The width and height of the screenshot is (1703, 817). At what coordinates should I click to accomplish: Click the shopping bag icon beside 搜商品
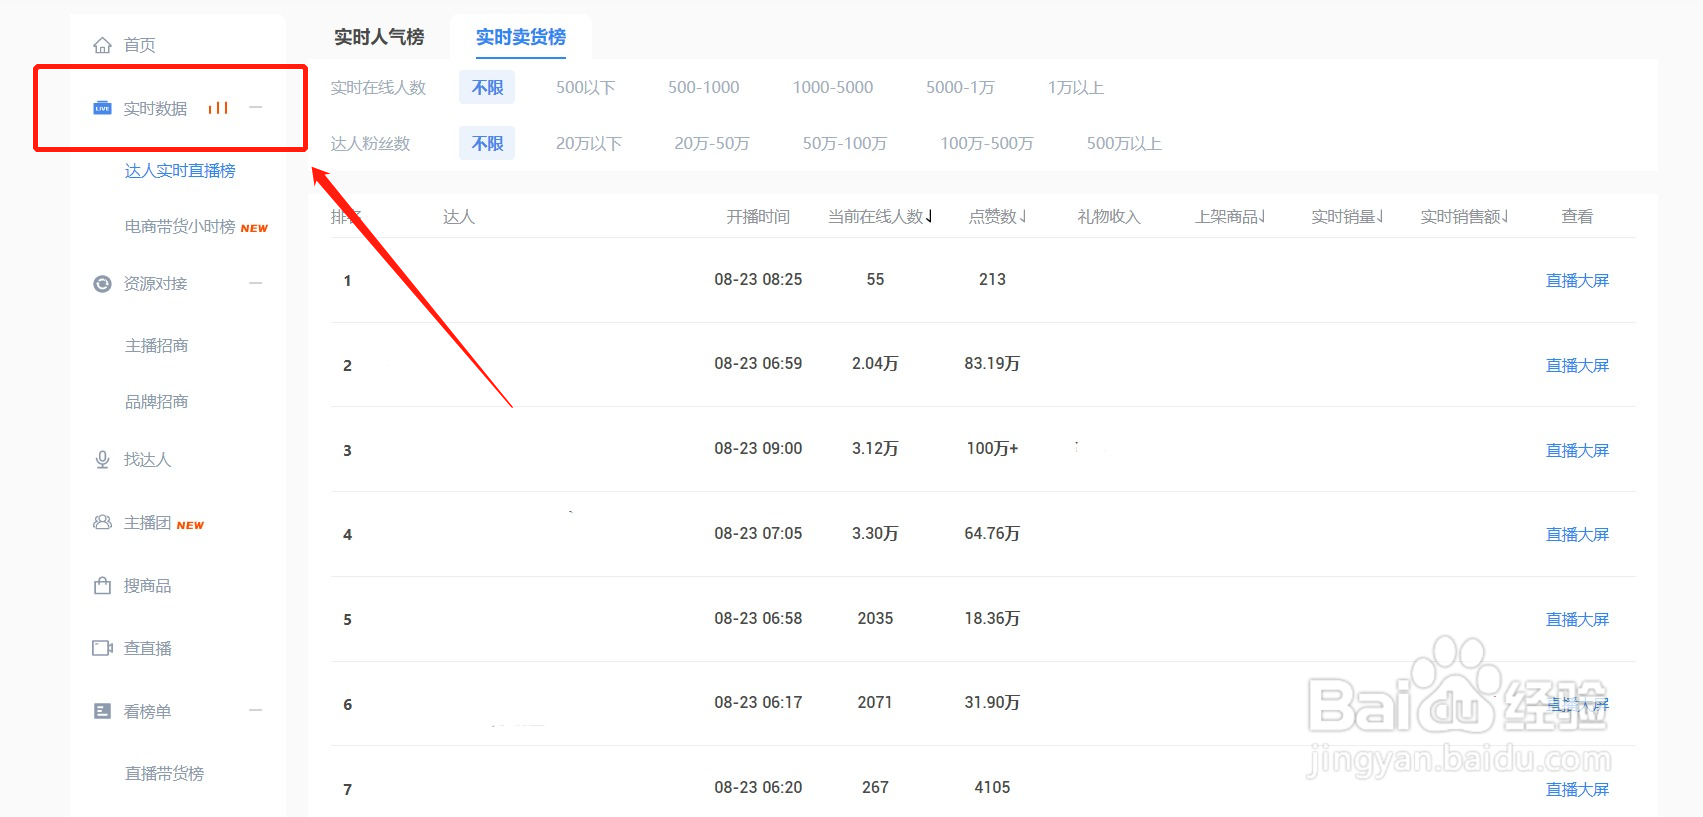[x=102, y=585]
